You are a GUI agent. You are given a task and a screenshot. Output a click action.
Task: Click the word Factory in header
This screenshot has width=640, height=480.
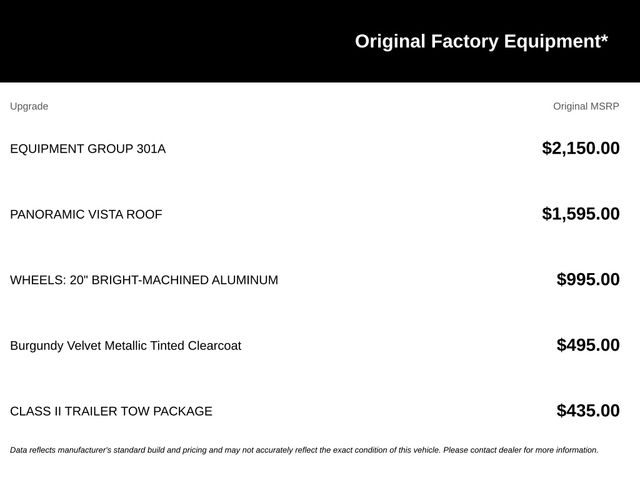coord(464,42)
